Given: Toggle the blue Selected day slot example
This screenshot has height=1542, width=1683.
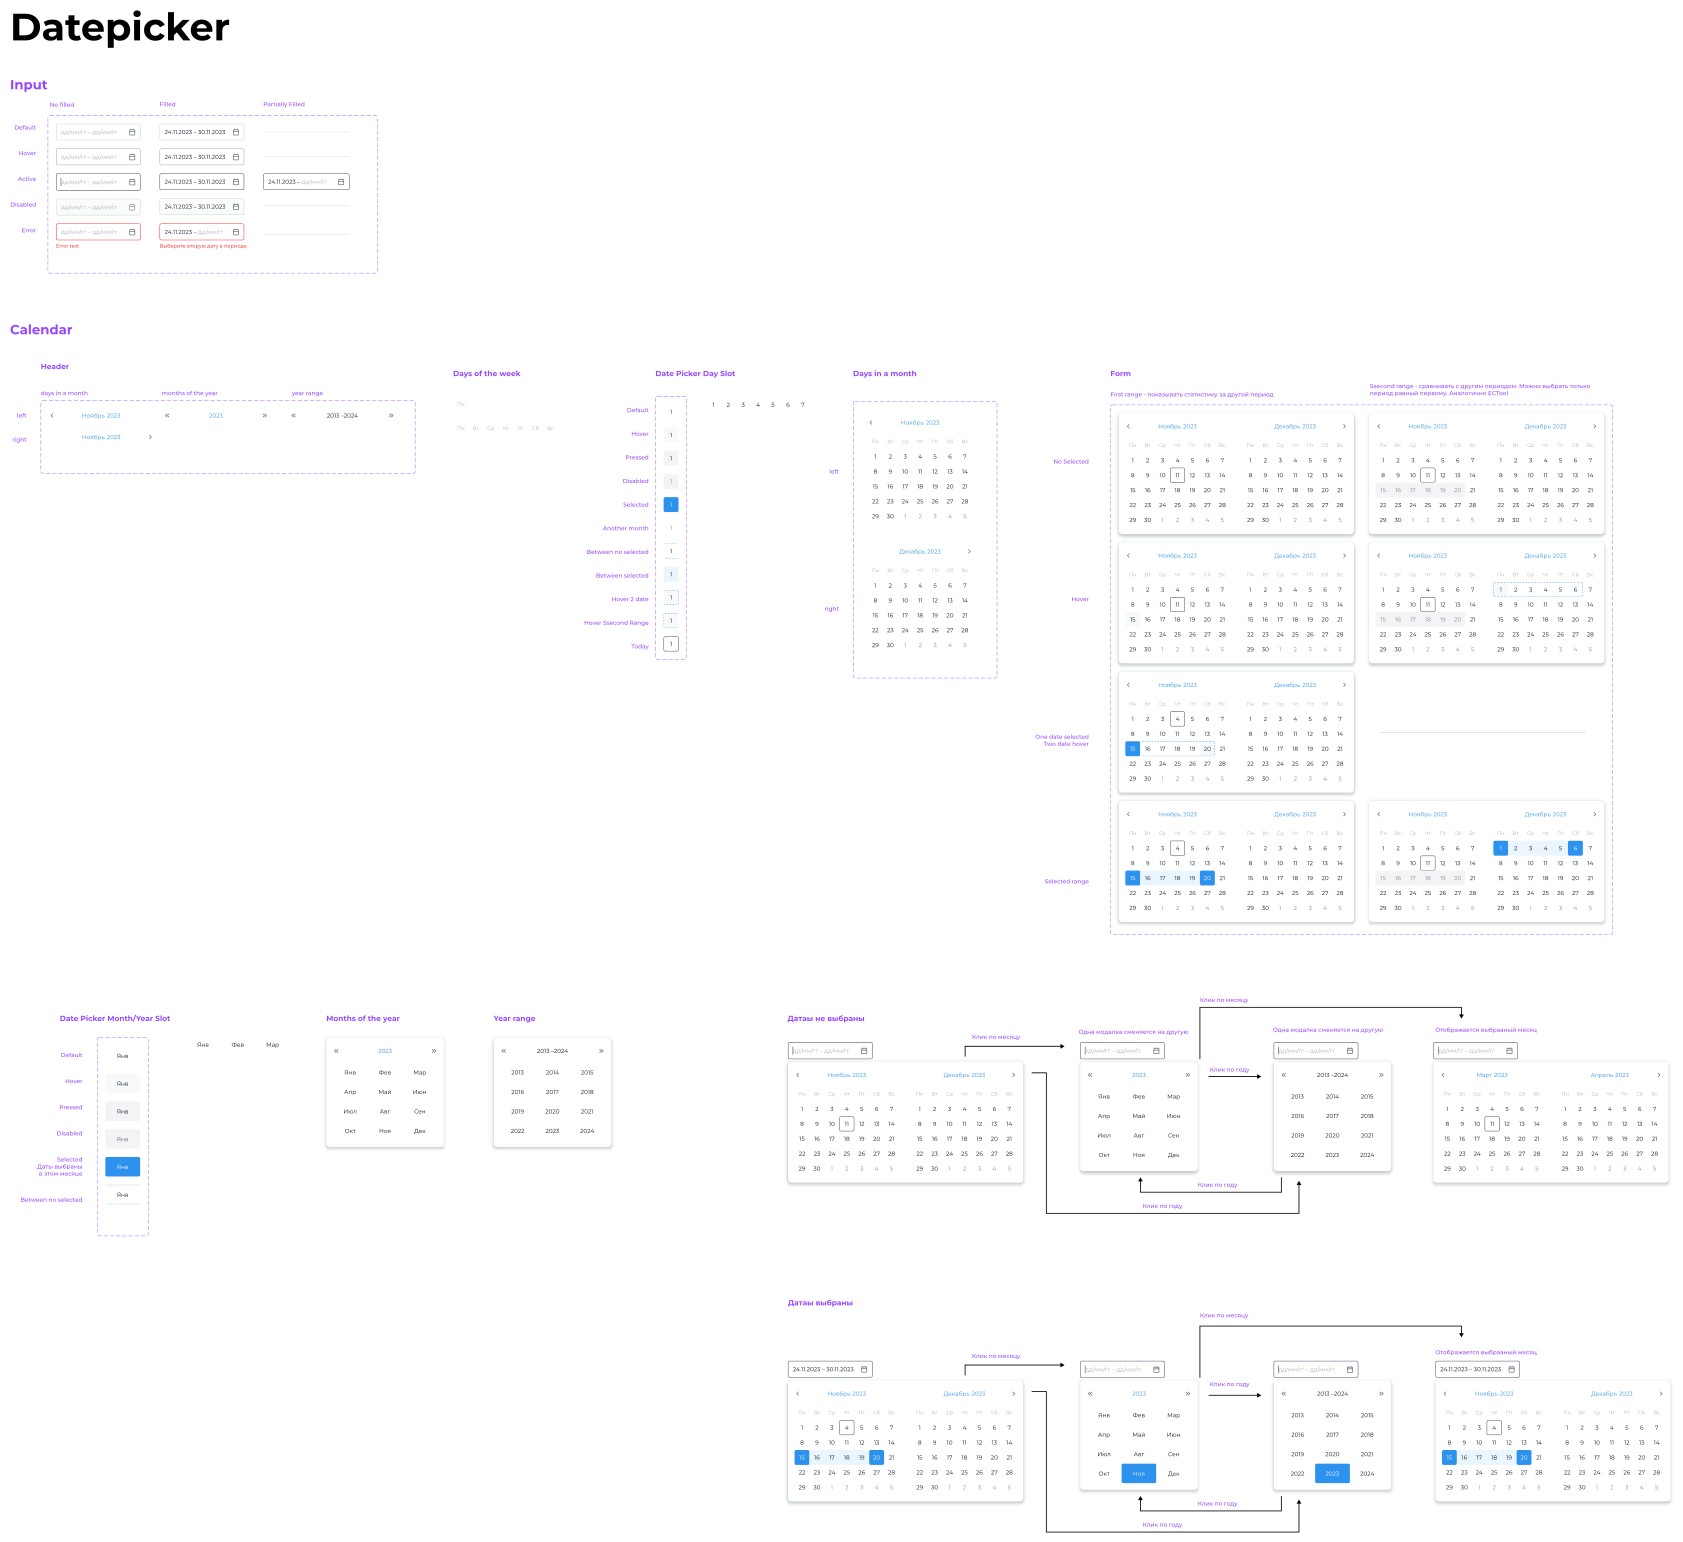Looking at the screenshot, I should pos(671,505).
